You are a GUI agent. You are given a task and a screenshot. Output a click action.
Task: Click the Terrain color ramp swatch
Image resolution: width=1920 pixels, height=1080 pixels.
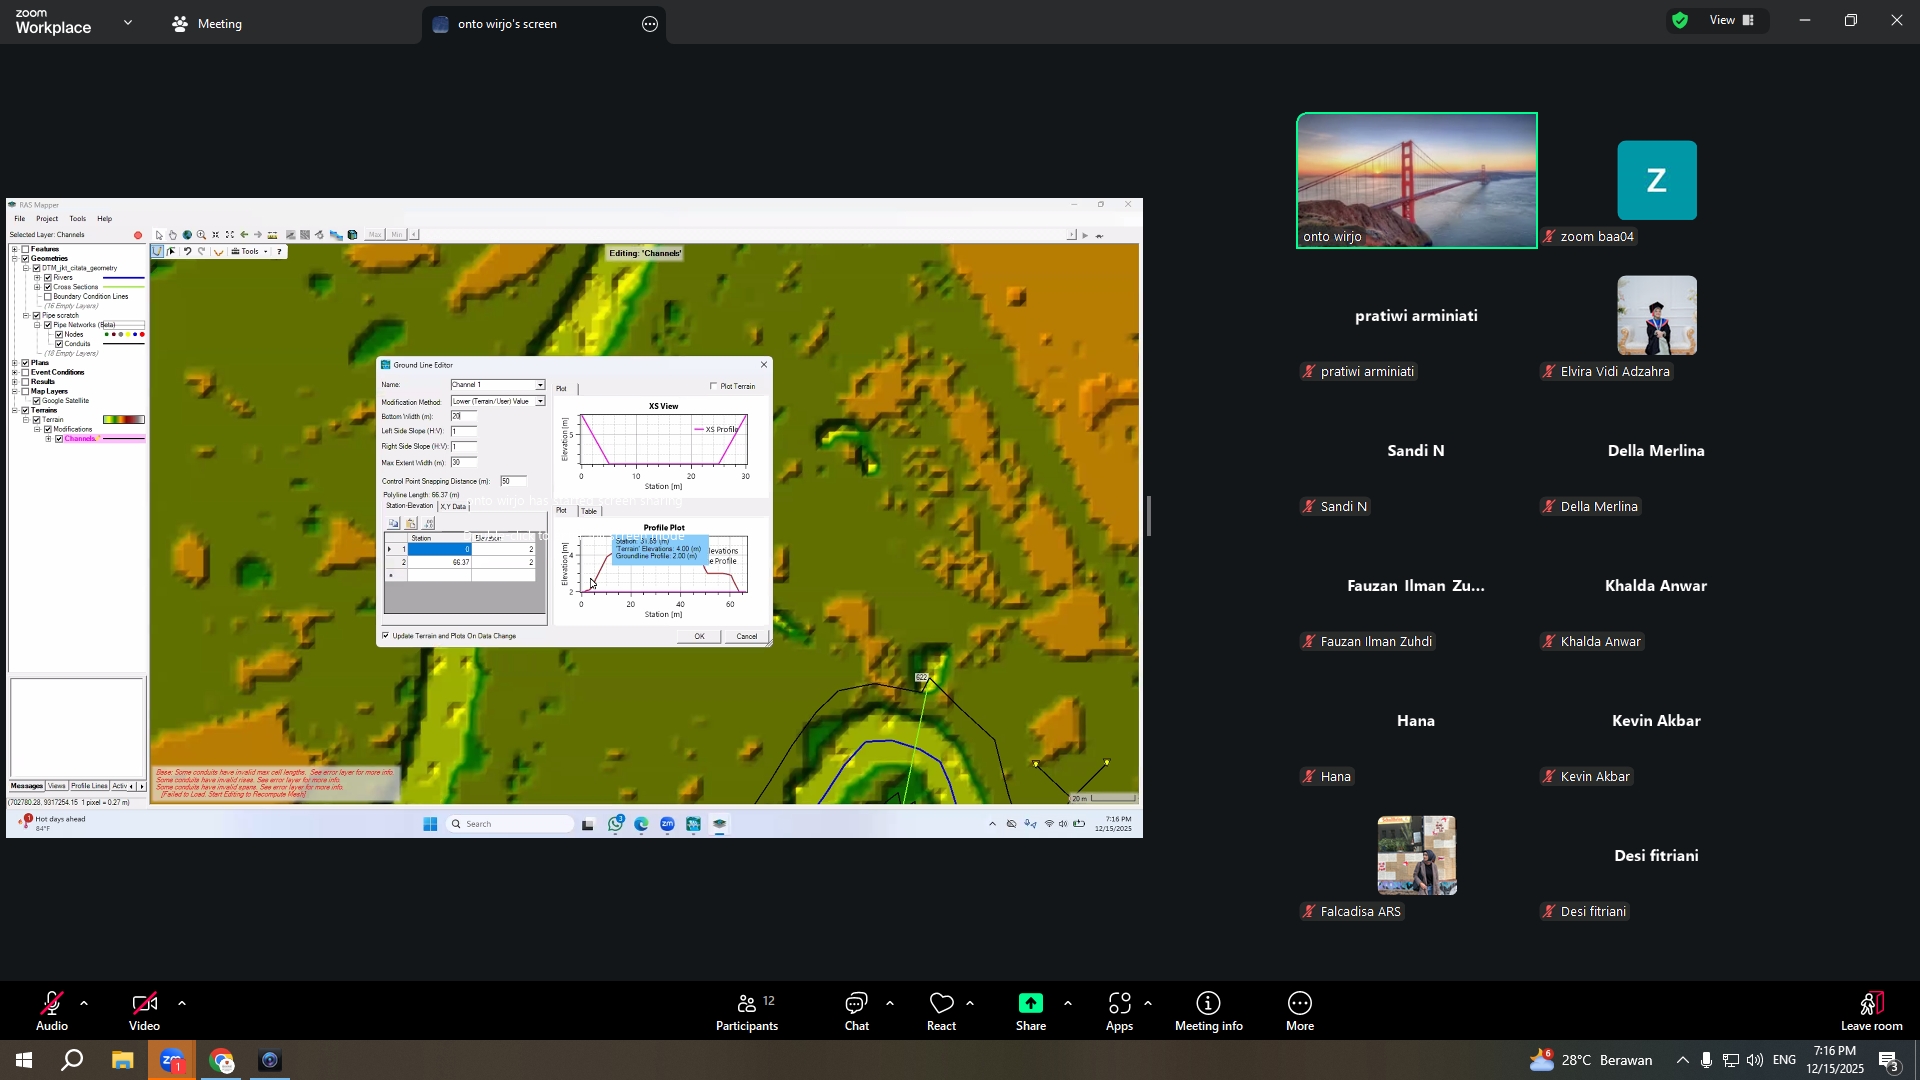[124, 420]
